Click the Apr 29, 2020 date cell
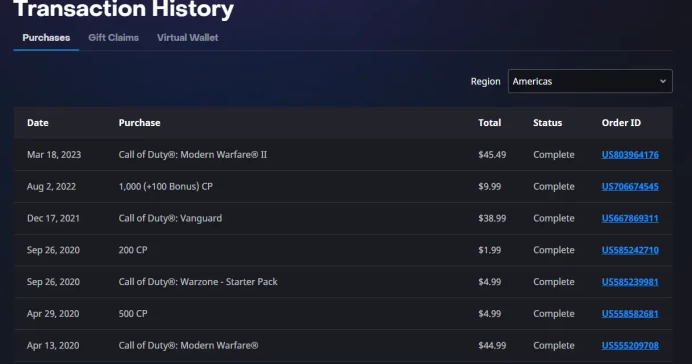692x364 pixels. point(53,314)
